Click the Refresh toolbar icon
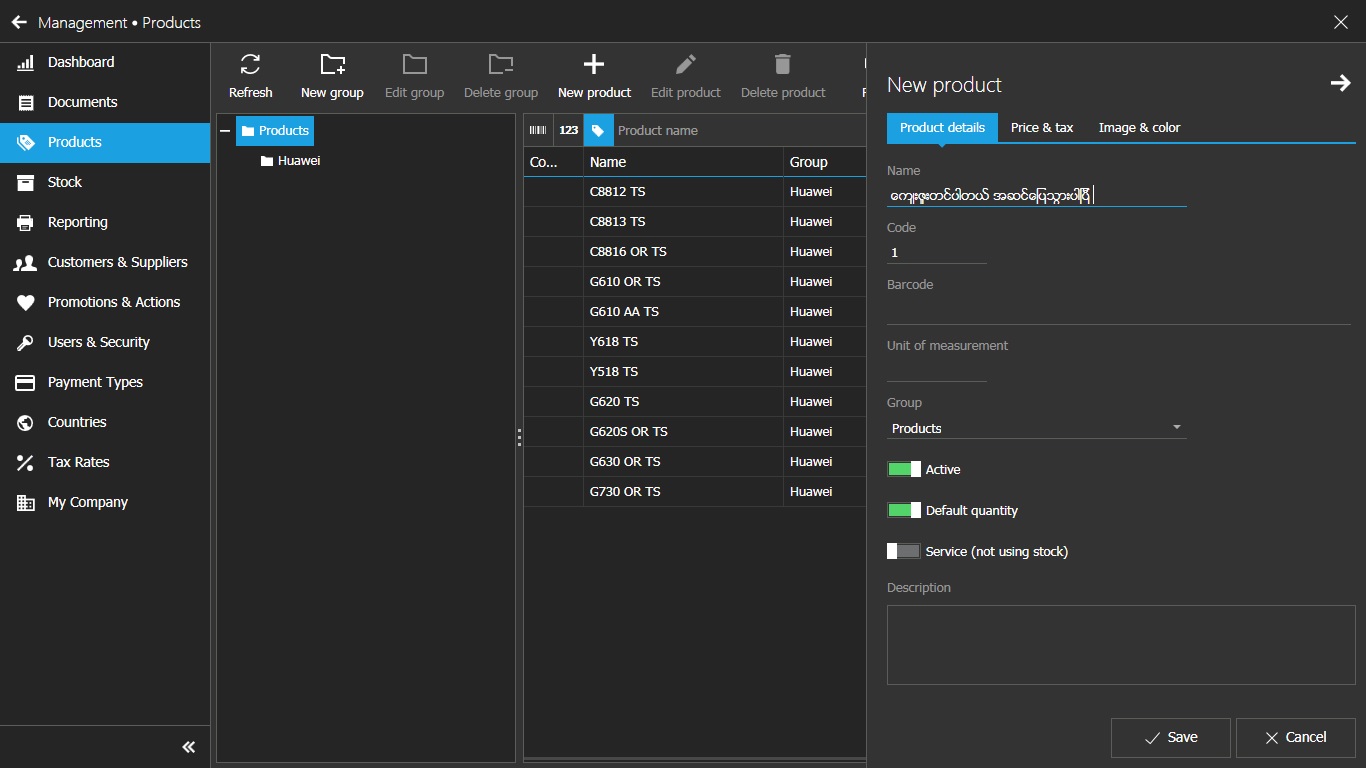Screen dimensions: 1366x768 click(x=250, y=66)
